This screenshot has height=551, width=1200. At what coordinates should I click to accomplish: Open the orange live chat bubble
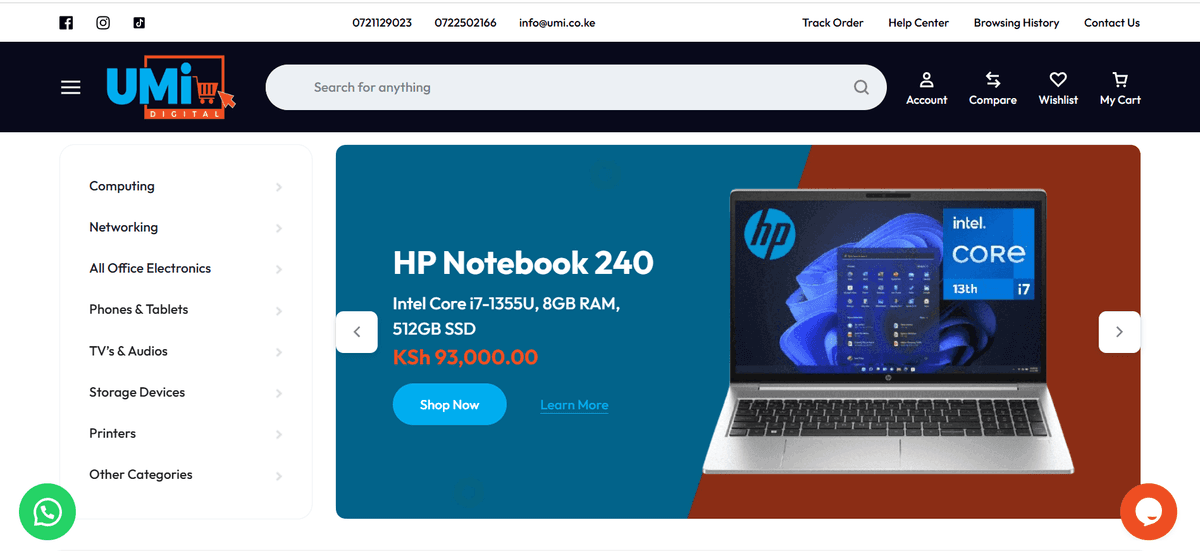[x=1148, y=511]
